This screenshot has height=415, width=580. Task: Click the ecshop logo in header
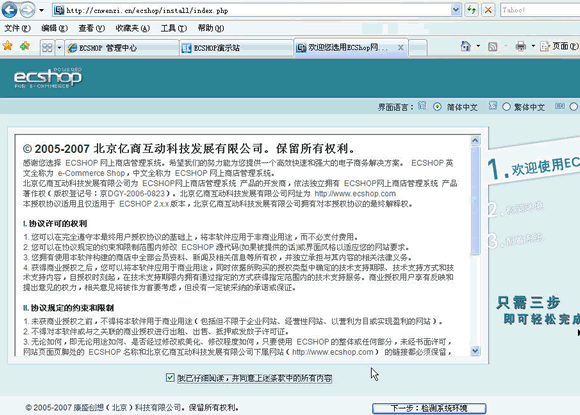coord(48,77)
